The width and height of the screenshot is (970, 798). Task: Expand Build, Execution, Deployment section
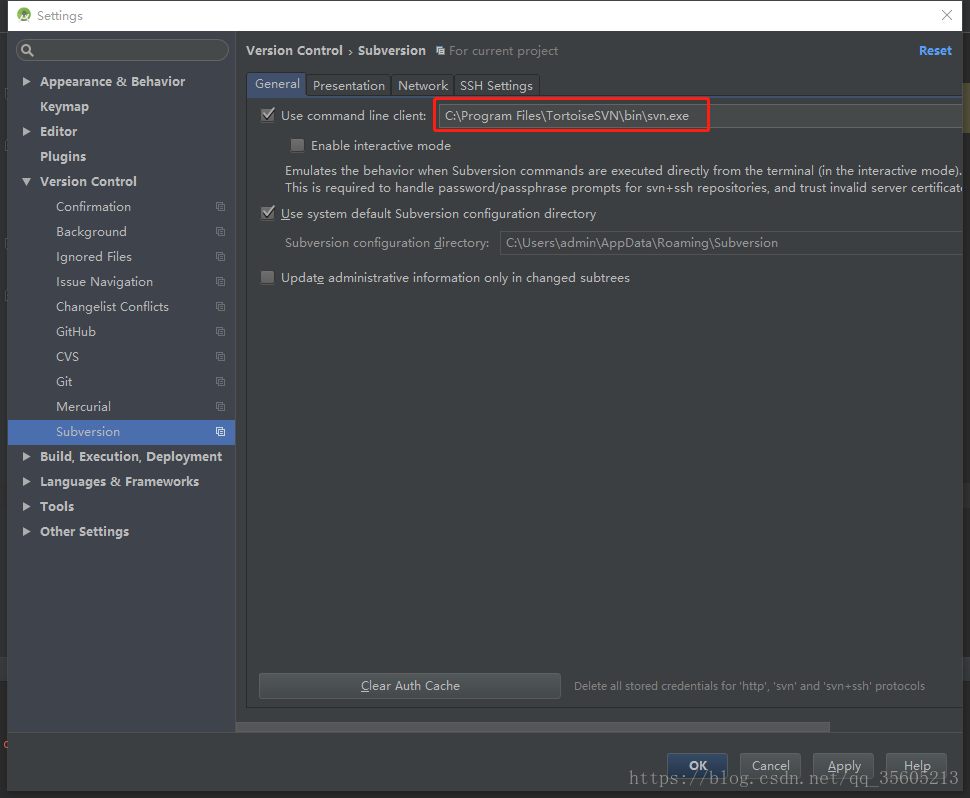(27, 457)
